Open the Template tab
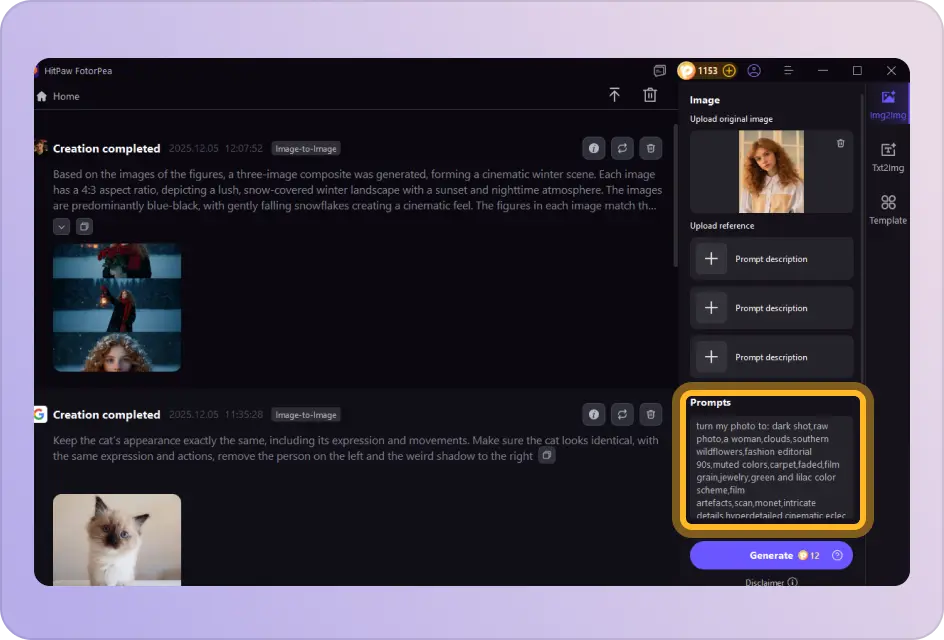The image size is (944, 640). [887, 209]
